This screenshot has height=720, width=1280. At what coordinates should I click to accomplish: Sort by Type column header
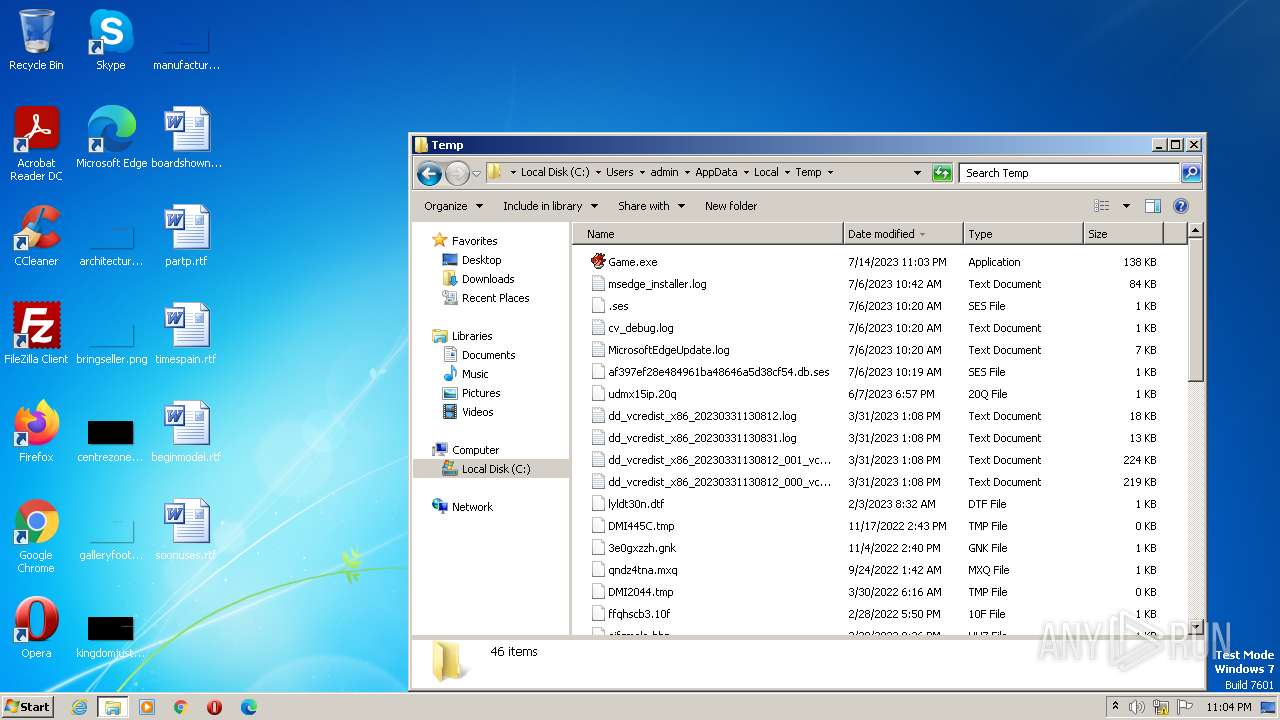(1023, 234)
